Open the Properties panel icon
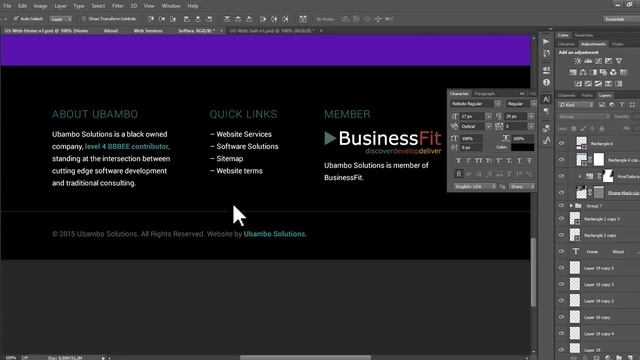 (x=546, y=70)
